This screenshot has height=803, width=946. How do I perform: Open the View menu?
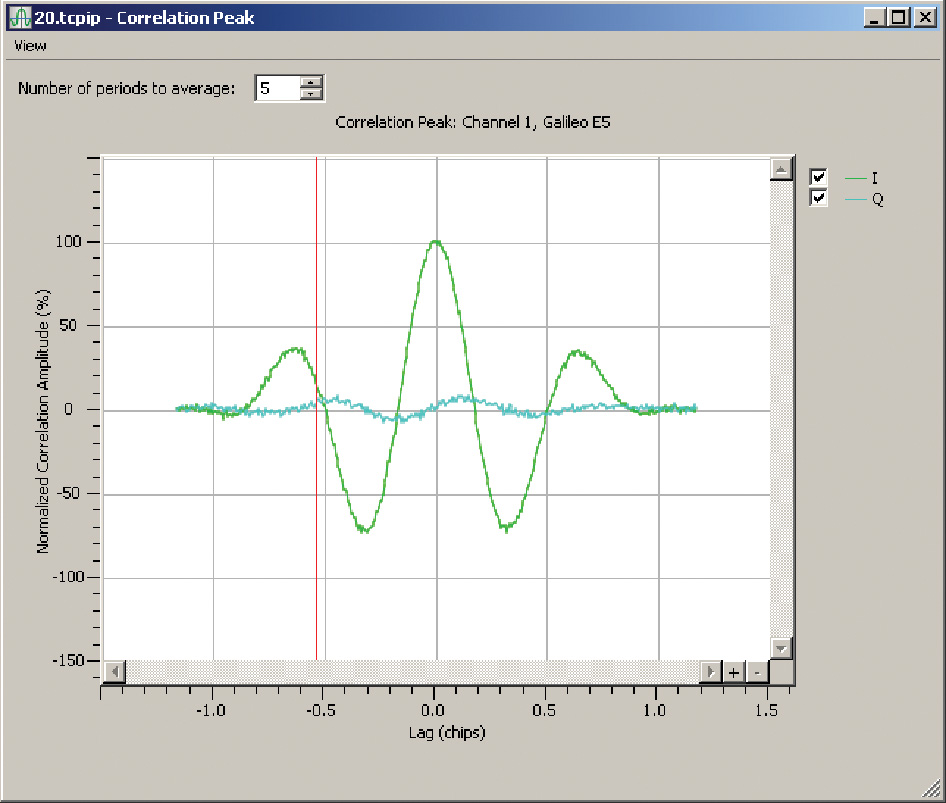coord(29,46)
